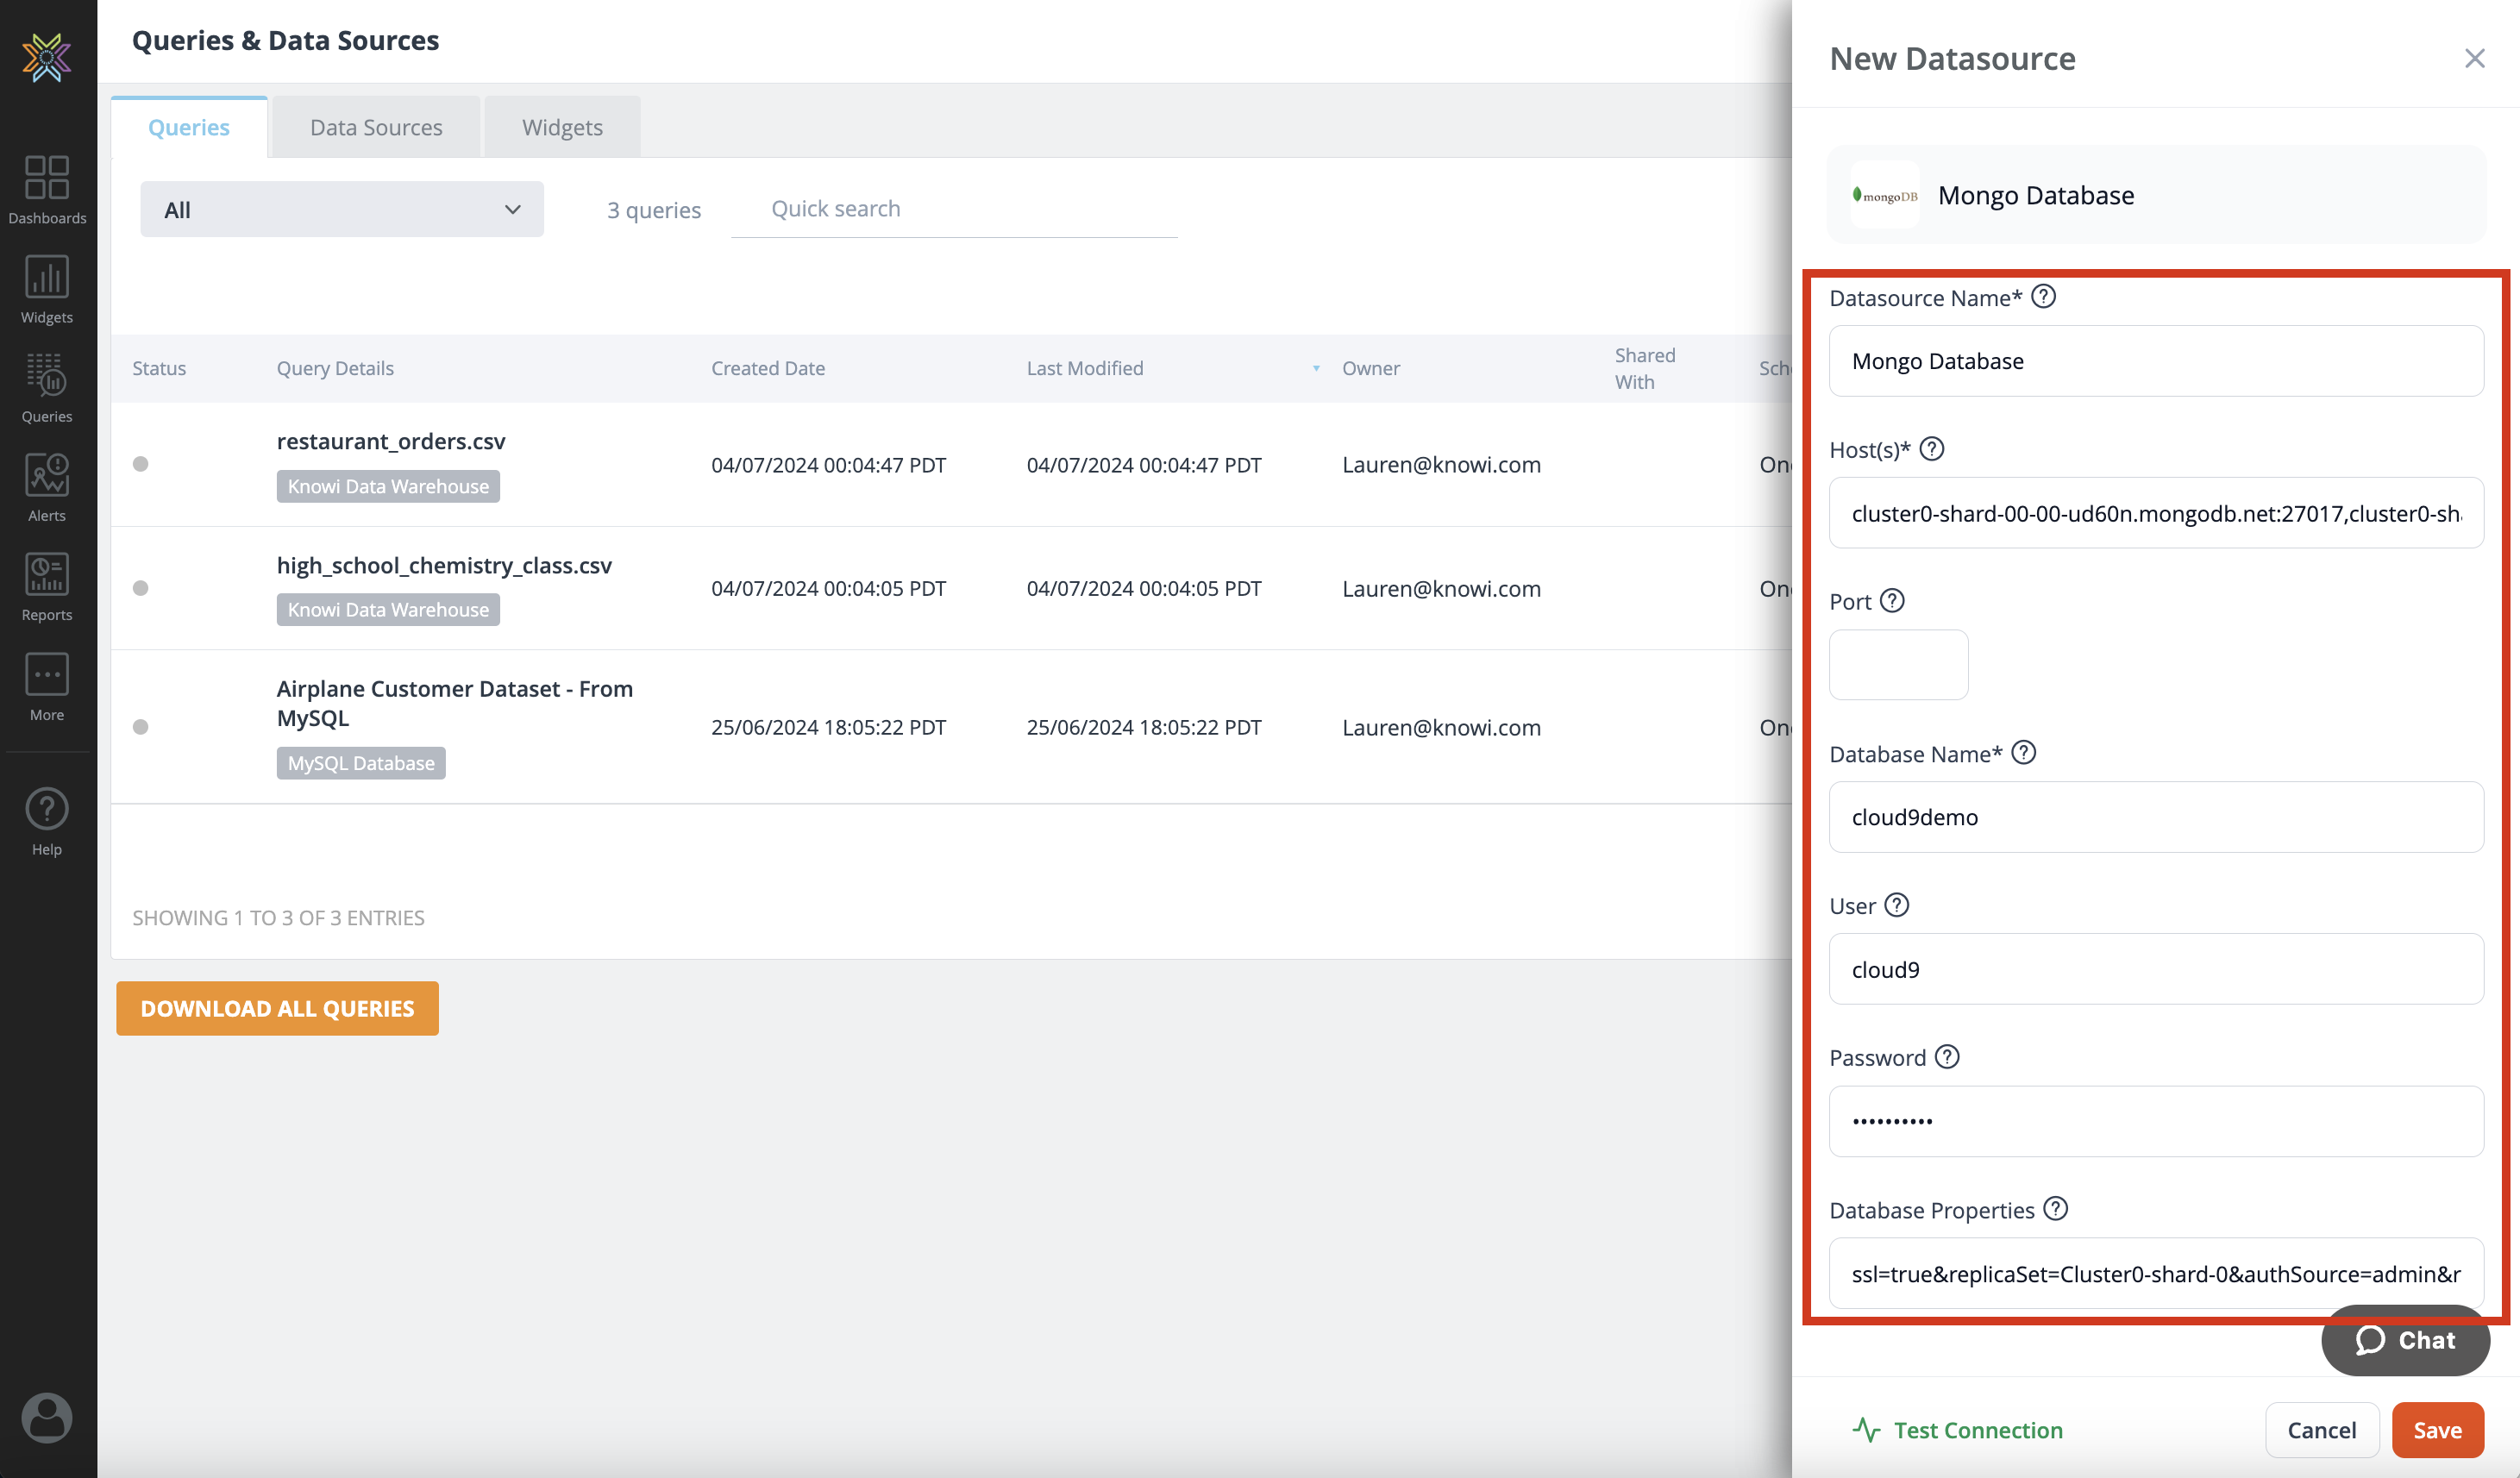Click Knowi Data Warehouse tag under high_school_chemistry_class.csv
Viewport: 2520px width, 1478px height.
pos(388,609)
